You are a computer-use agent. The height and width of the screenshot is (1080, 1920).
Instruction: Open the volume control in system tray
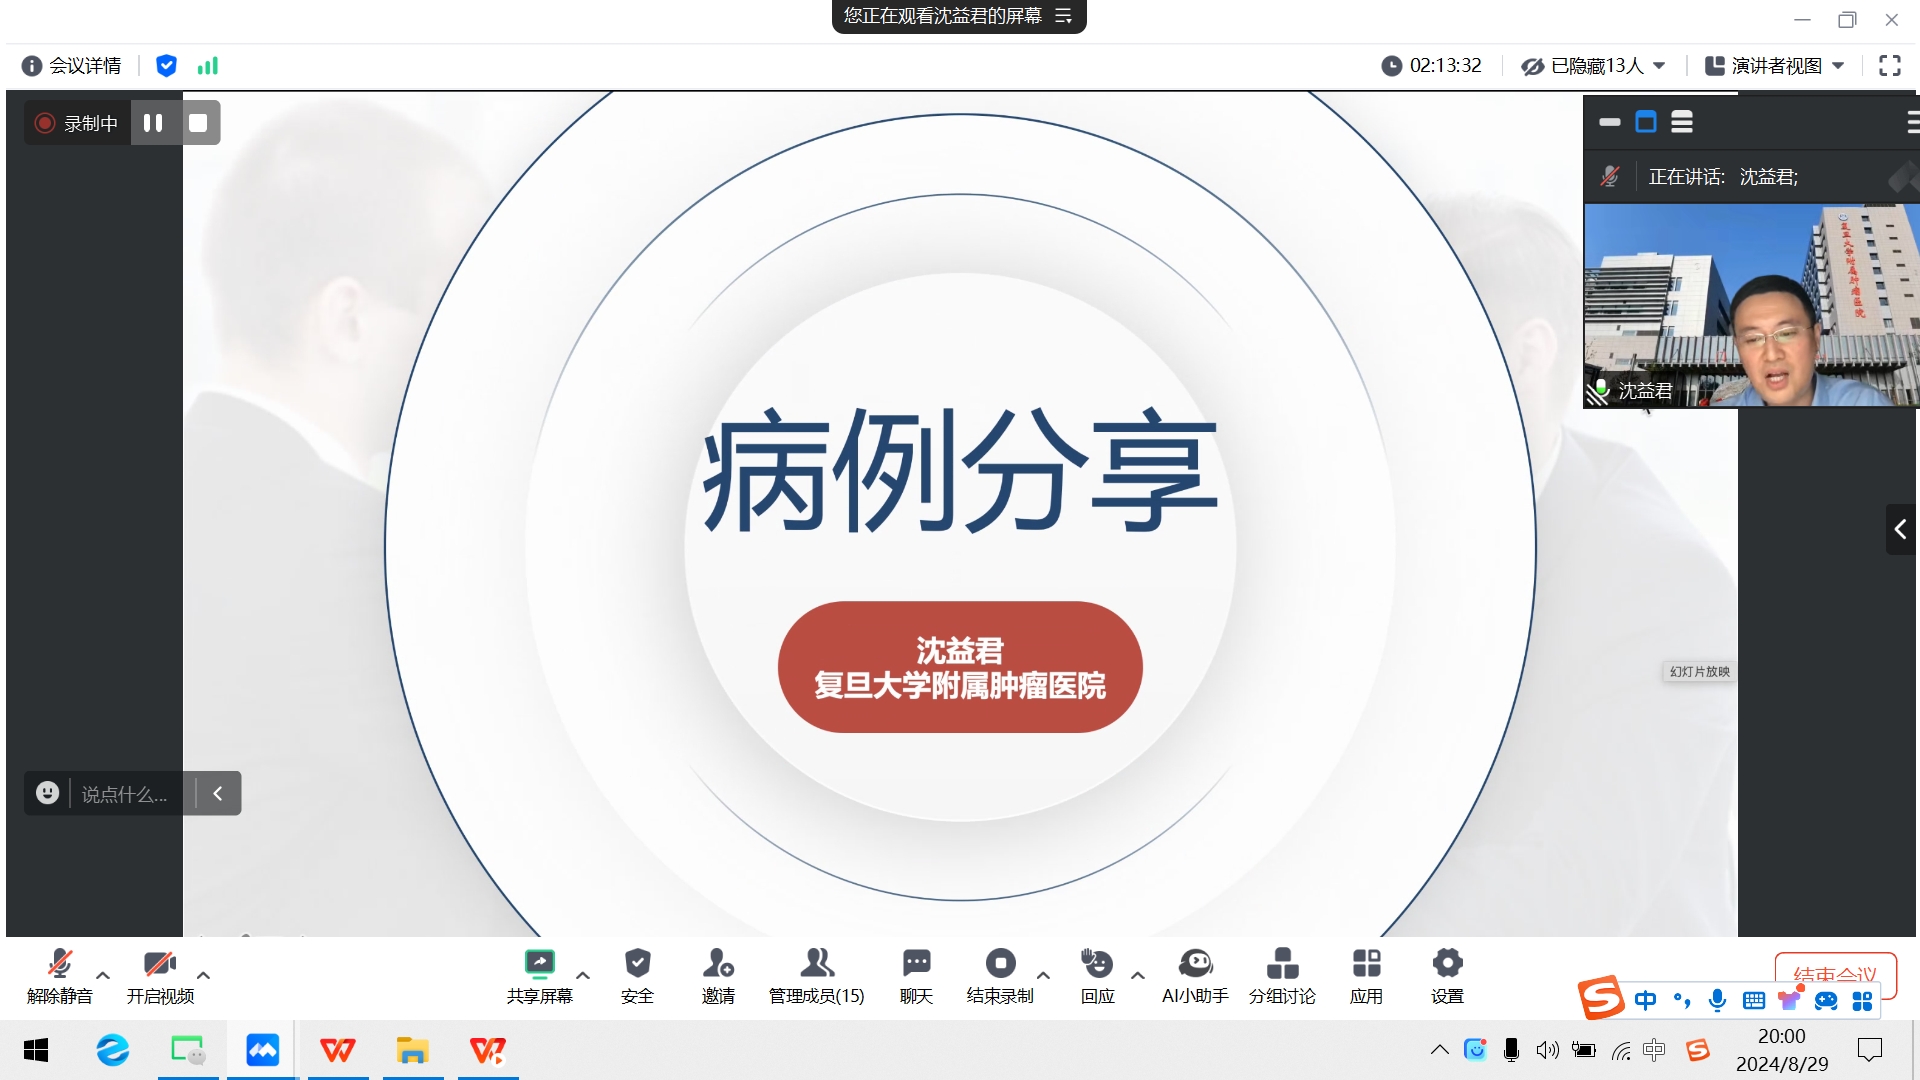(x=1548, y=1050)
